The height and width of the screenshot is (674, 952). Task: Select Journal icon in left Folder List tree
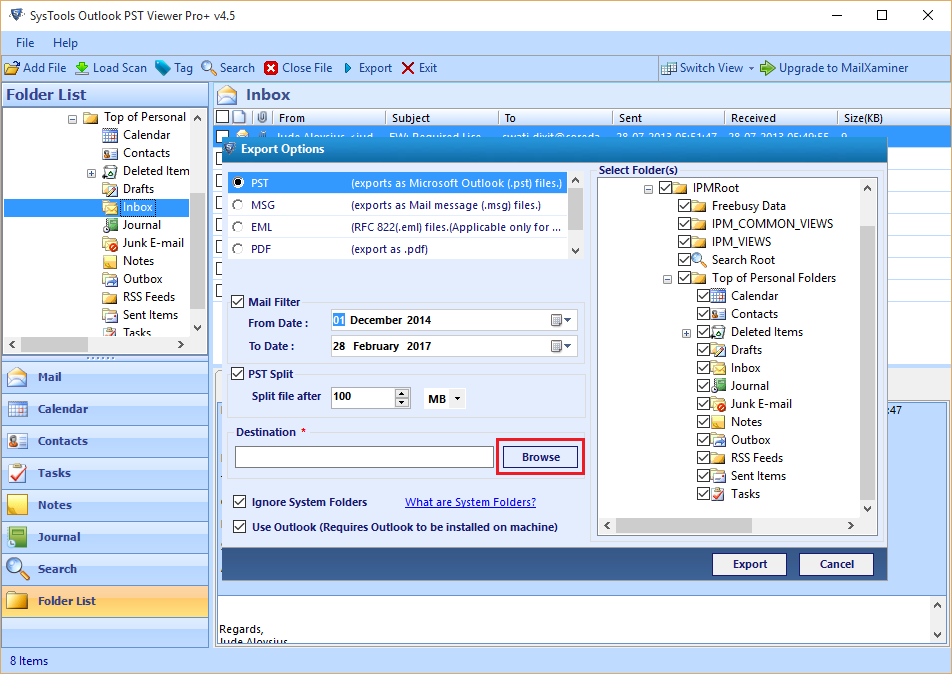tap(110, 225)
